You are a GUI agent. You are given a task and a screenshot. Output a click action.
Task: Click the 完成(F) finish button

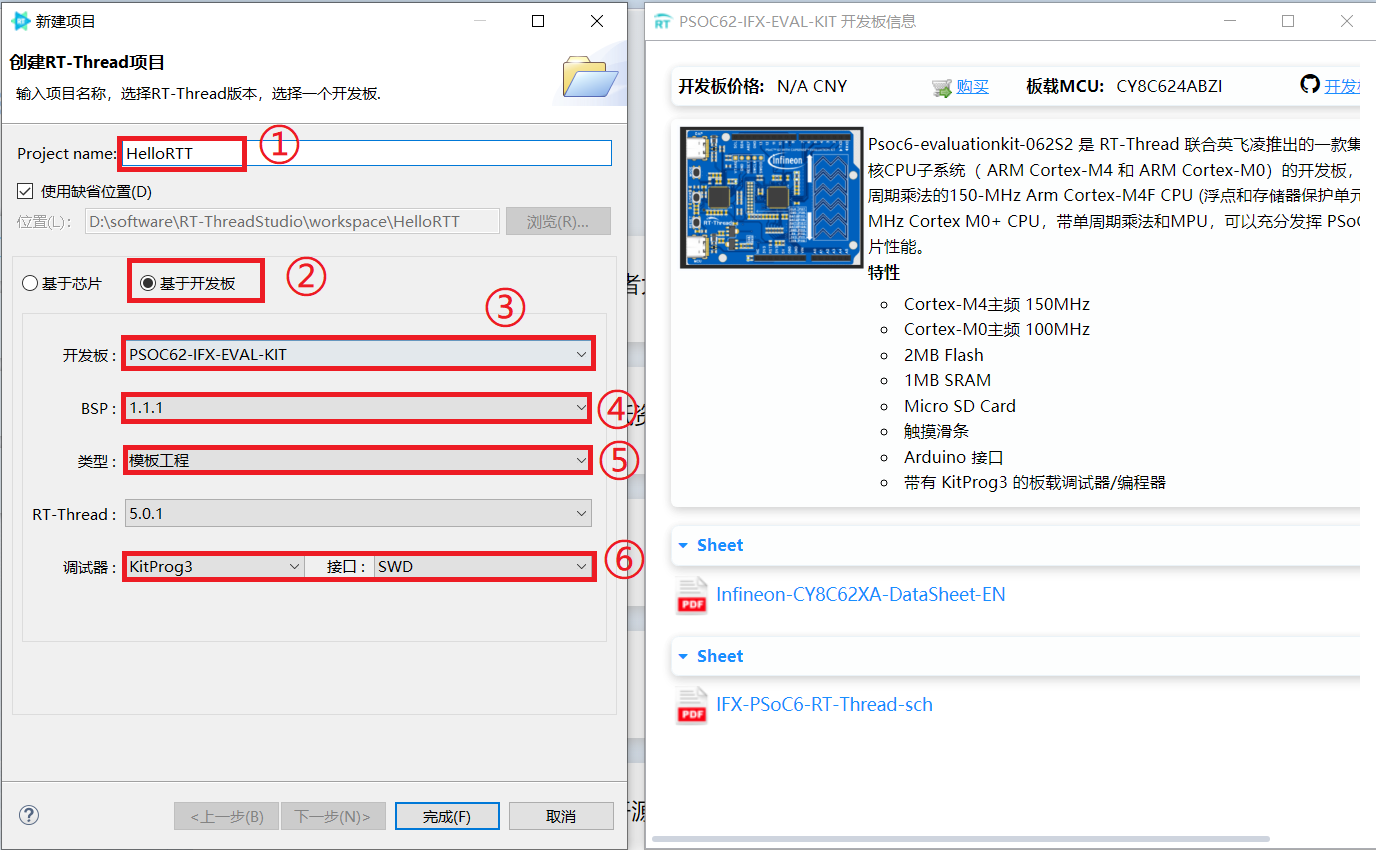(447, 816)
